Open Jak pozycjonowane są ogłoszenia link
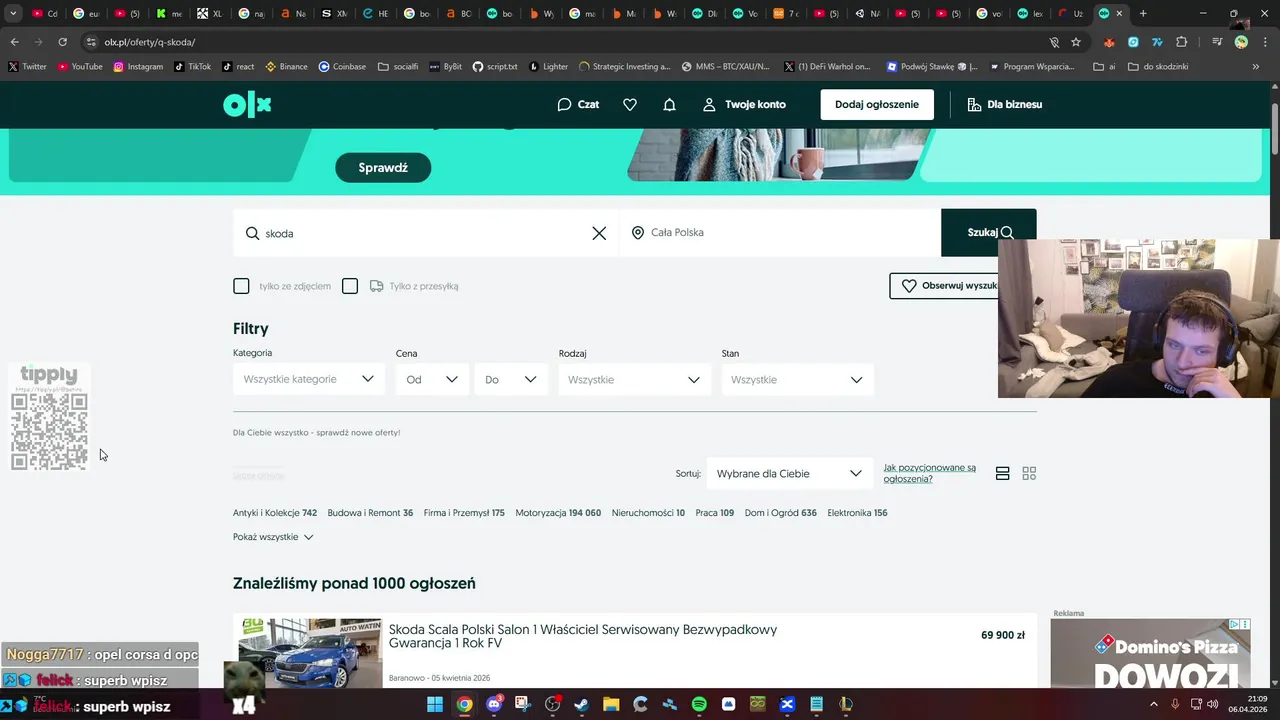 tap(930, 473)
